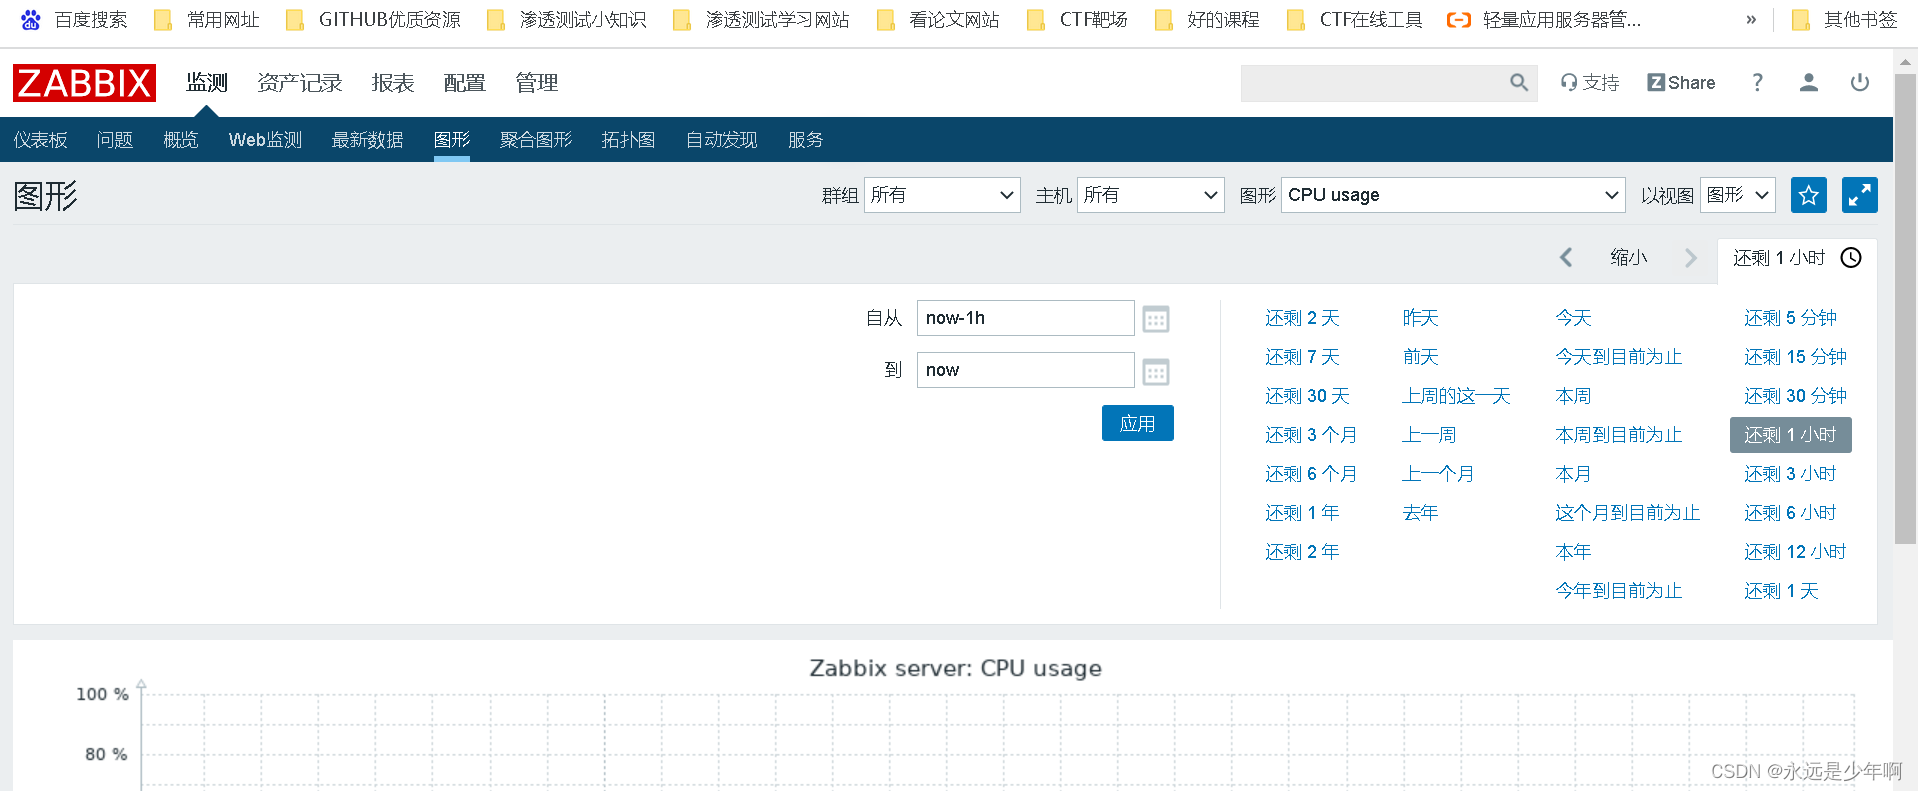Screen dimensions: 1918x791
Task: Select the 还剩 1 天 range
Action: (x=1781, y=591)
